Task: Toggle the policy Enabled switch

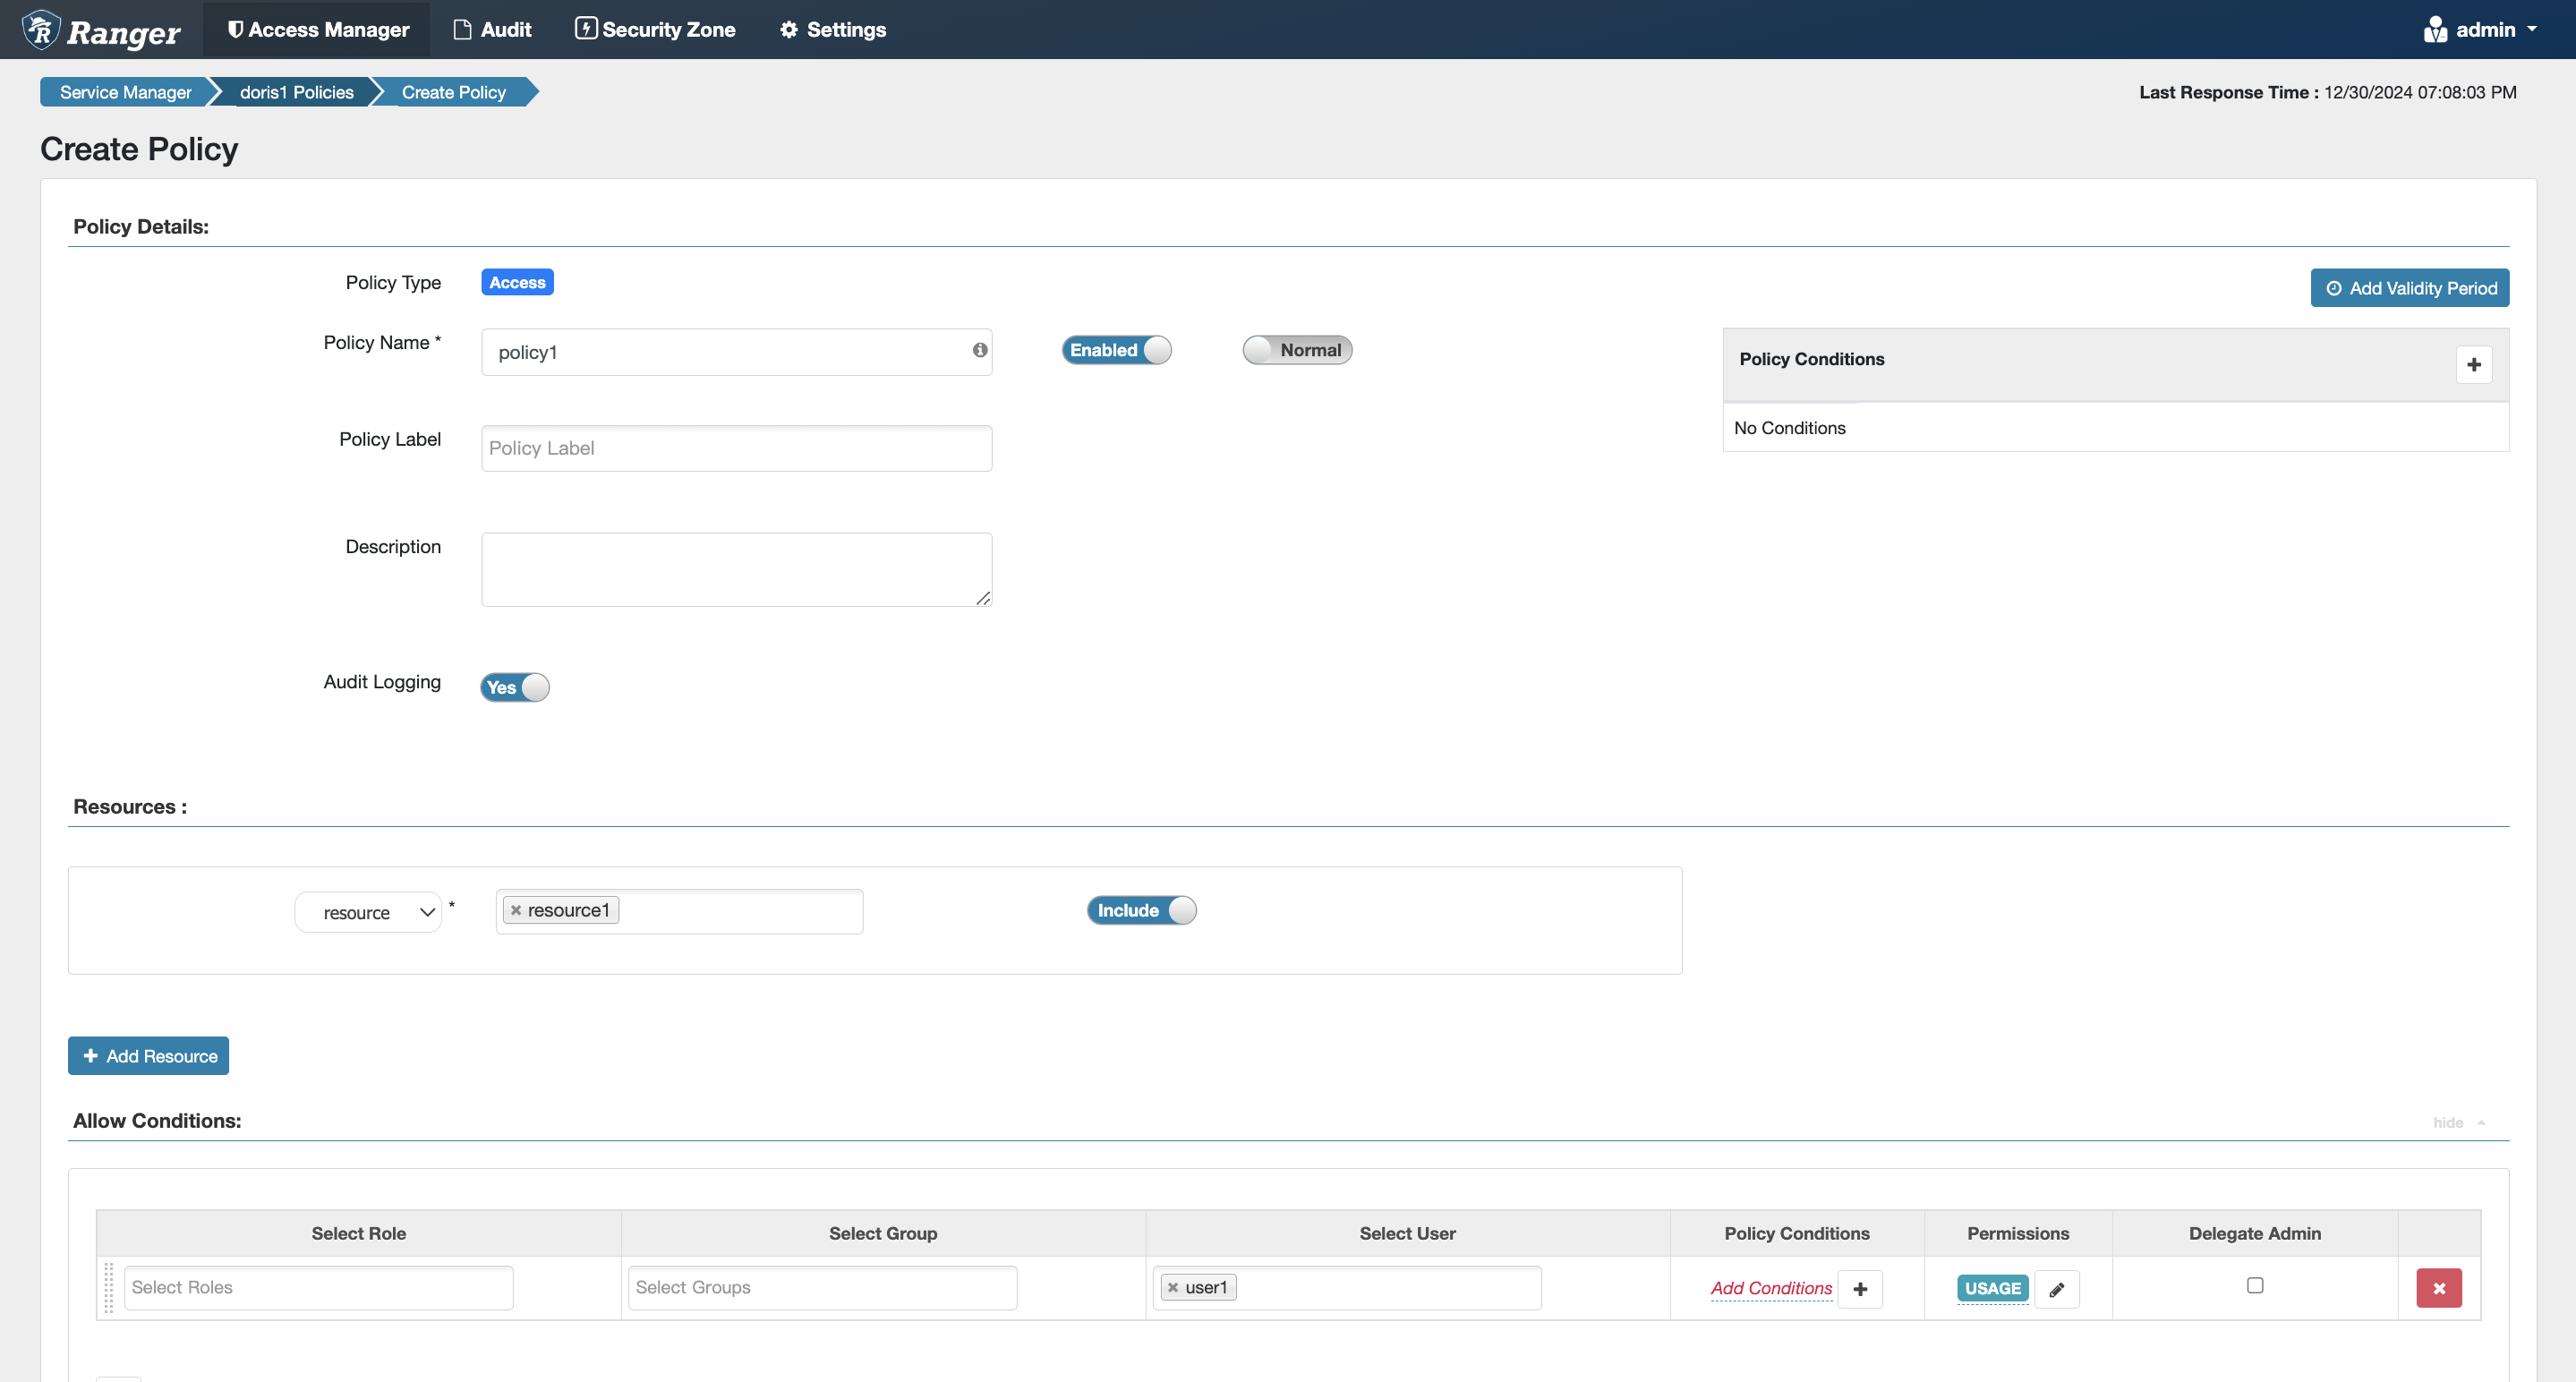Action: tap(1115, 350)
